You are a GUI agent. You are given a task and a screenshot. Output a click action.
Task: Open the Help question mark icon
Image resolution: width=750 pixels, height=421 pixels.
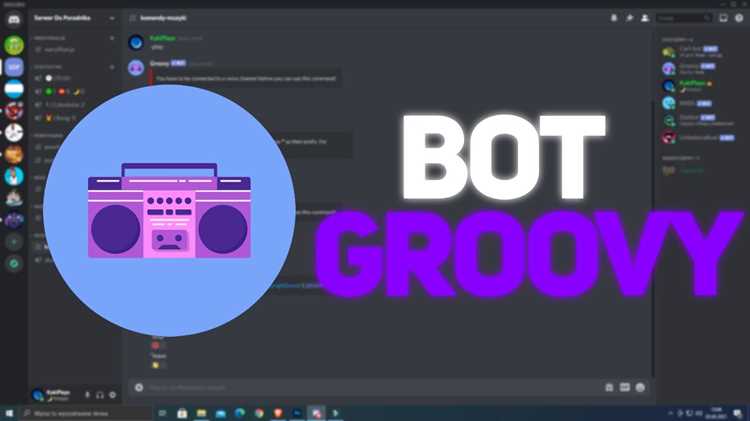click(x=739, y=18)
